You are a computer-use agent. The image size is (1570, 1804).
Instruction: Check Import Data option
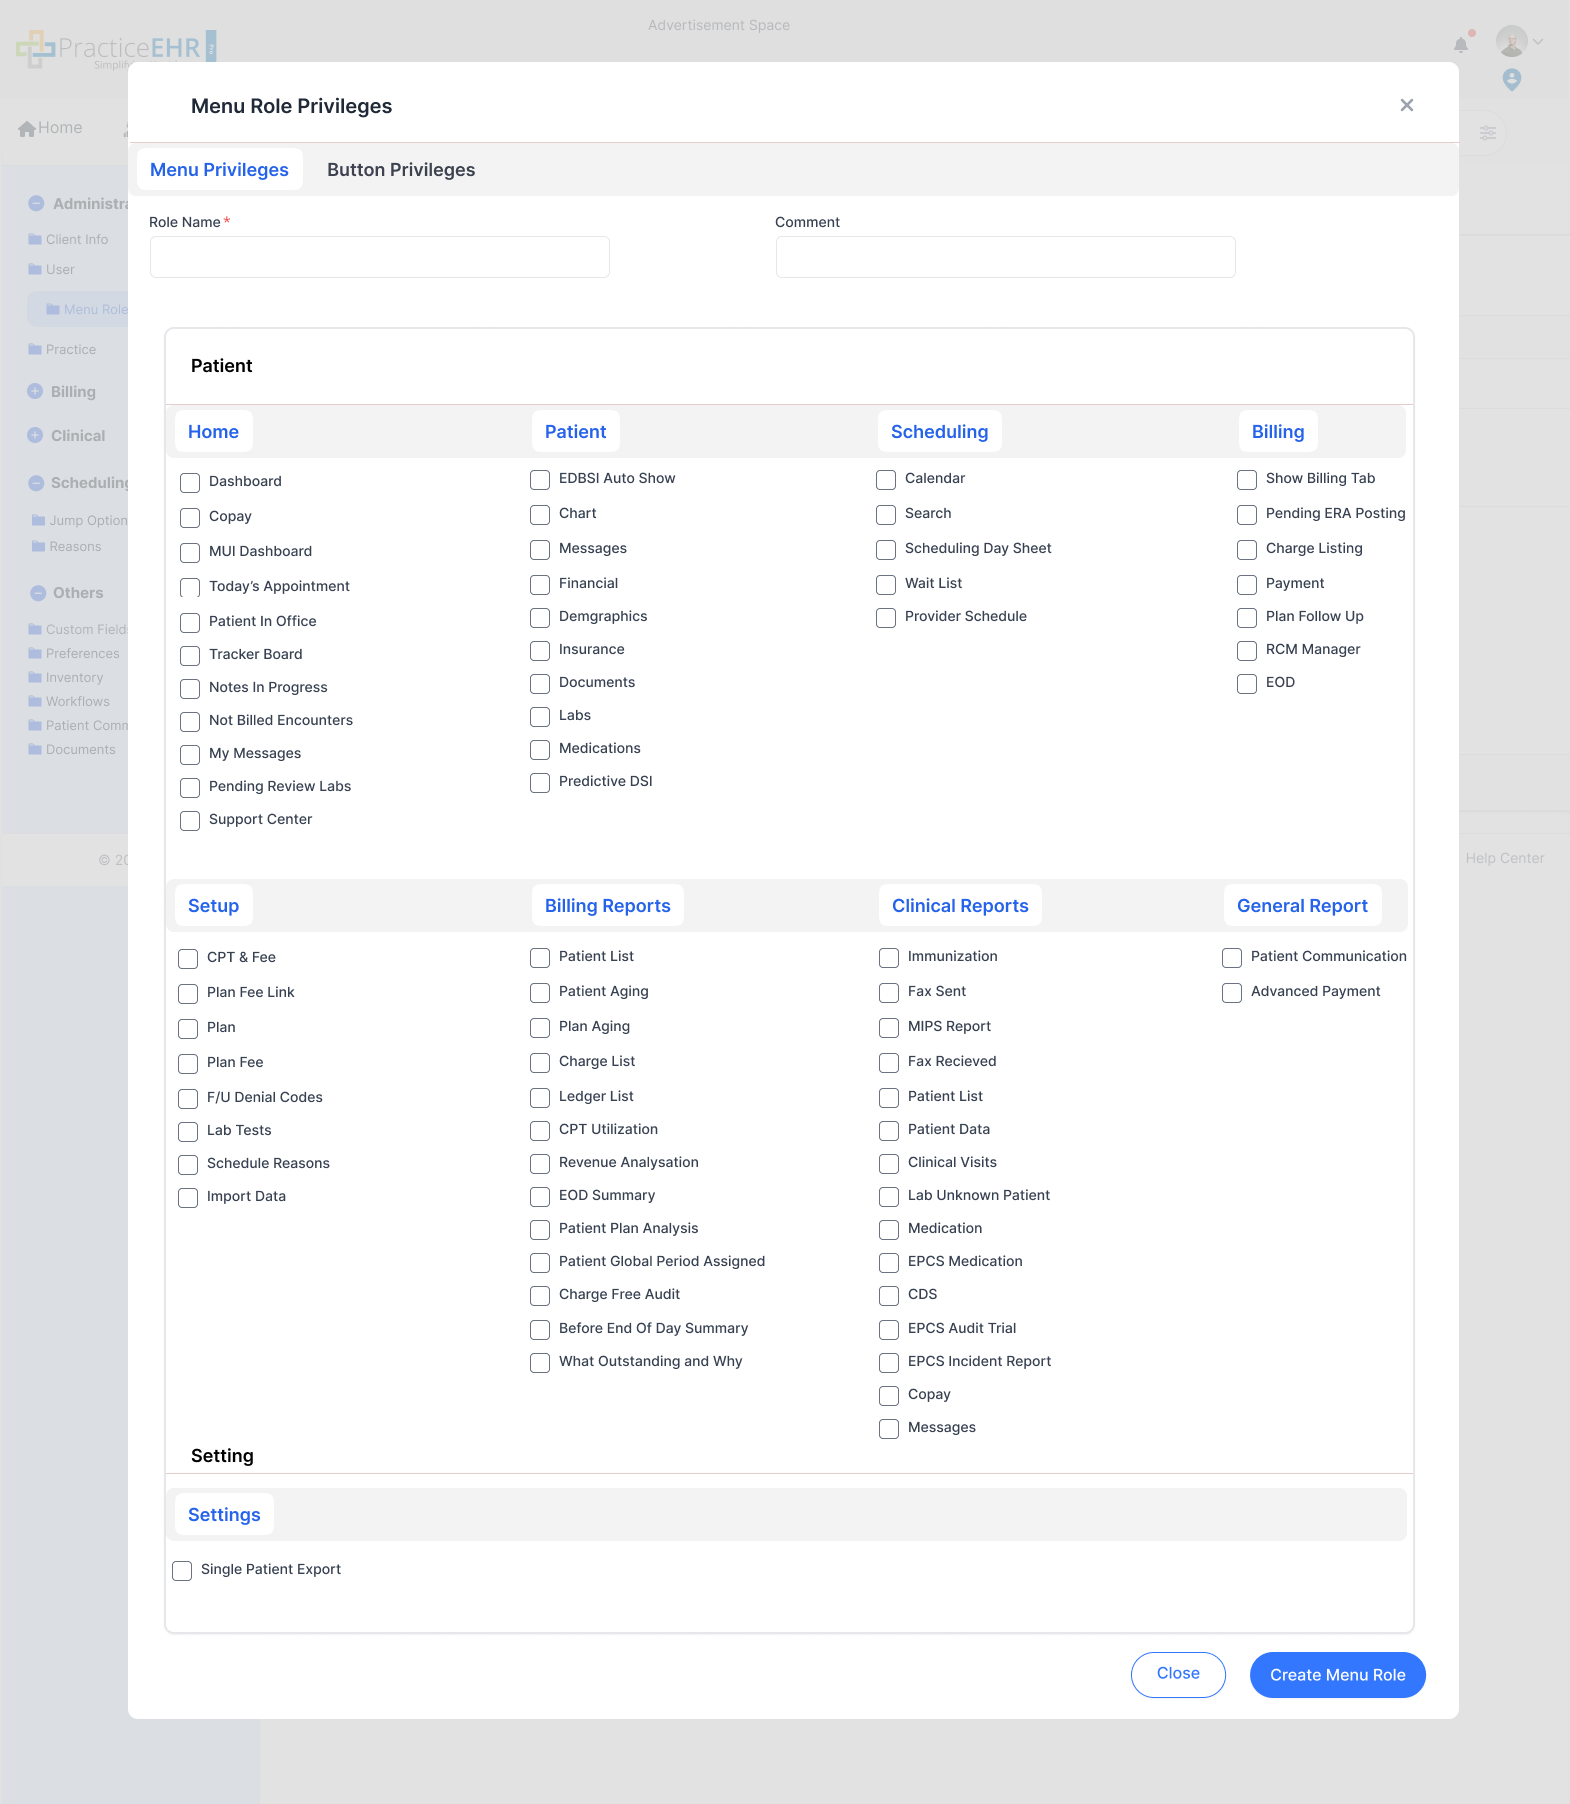pos(188,1198)
